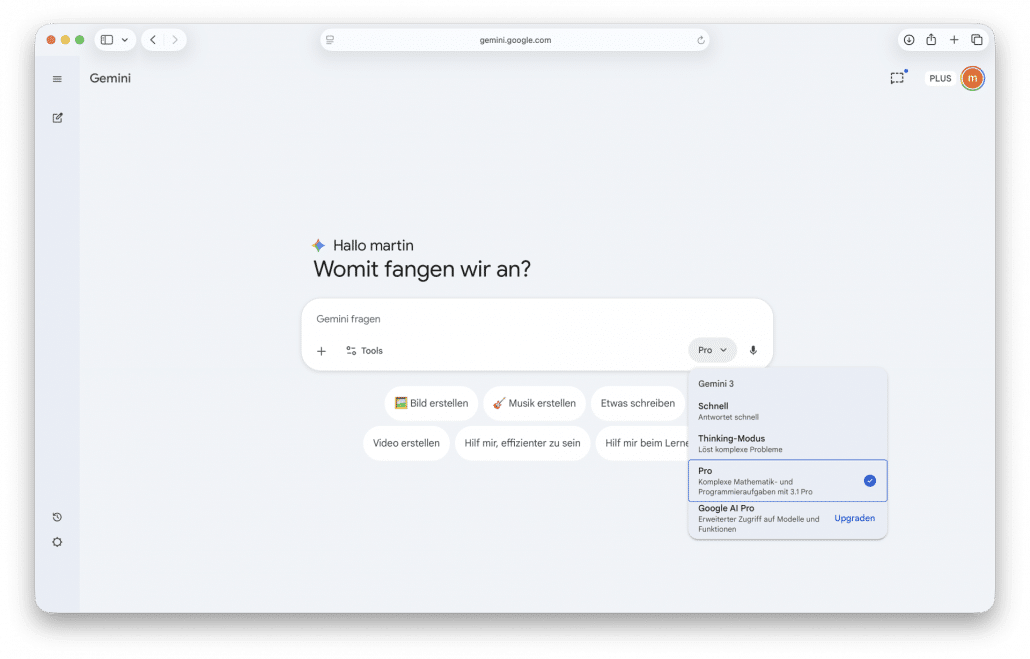
Task: Open the Tools menu in prompt box
Action: [x=364, y=351]
